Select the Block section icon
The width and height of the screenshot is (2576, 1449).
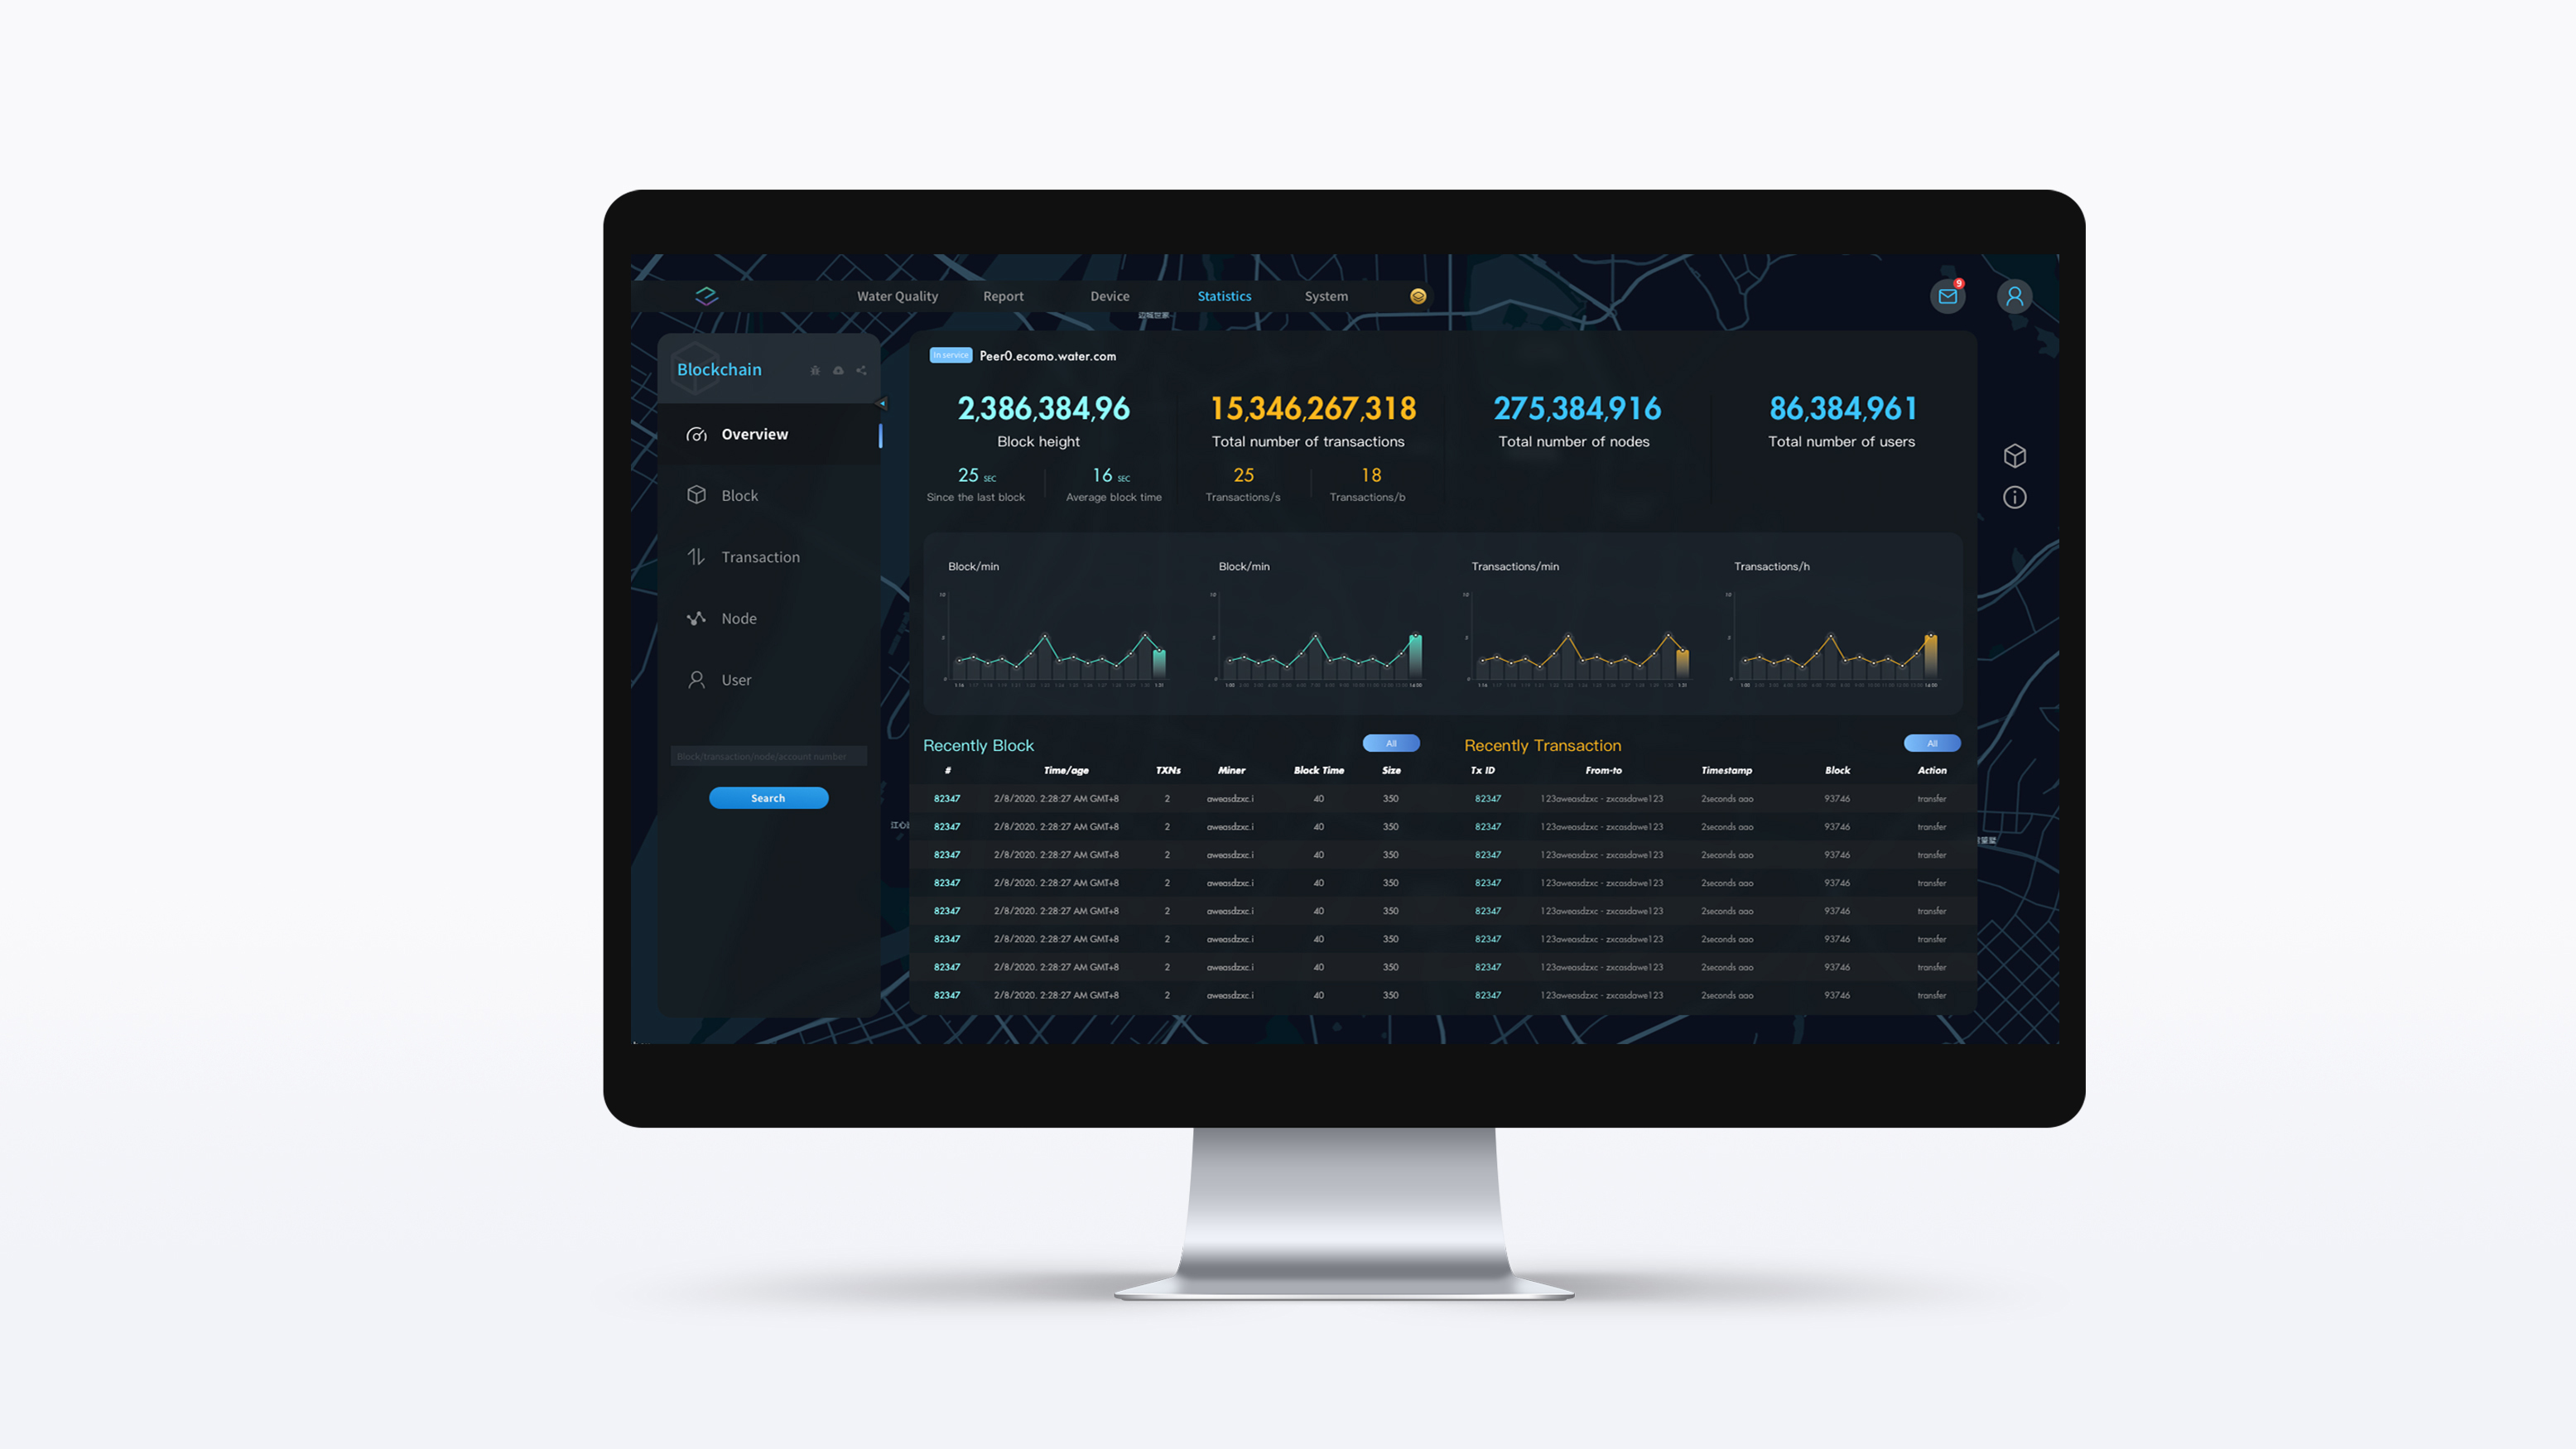pyautogui.click(x=697, y=493)
